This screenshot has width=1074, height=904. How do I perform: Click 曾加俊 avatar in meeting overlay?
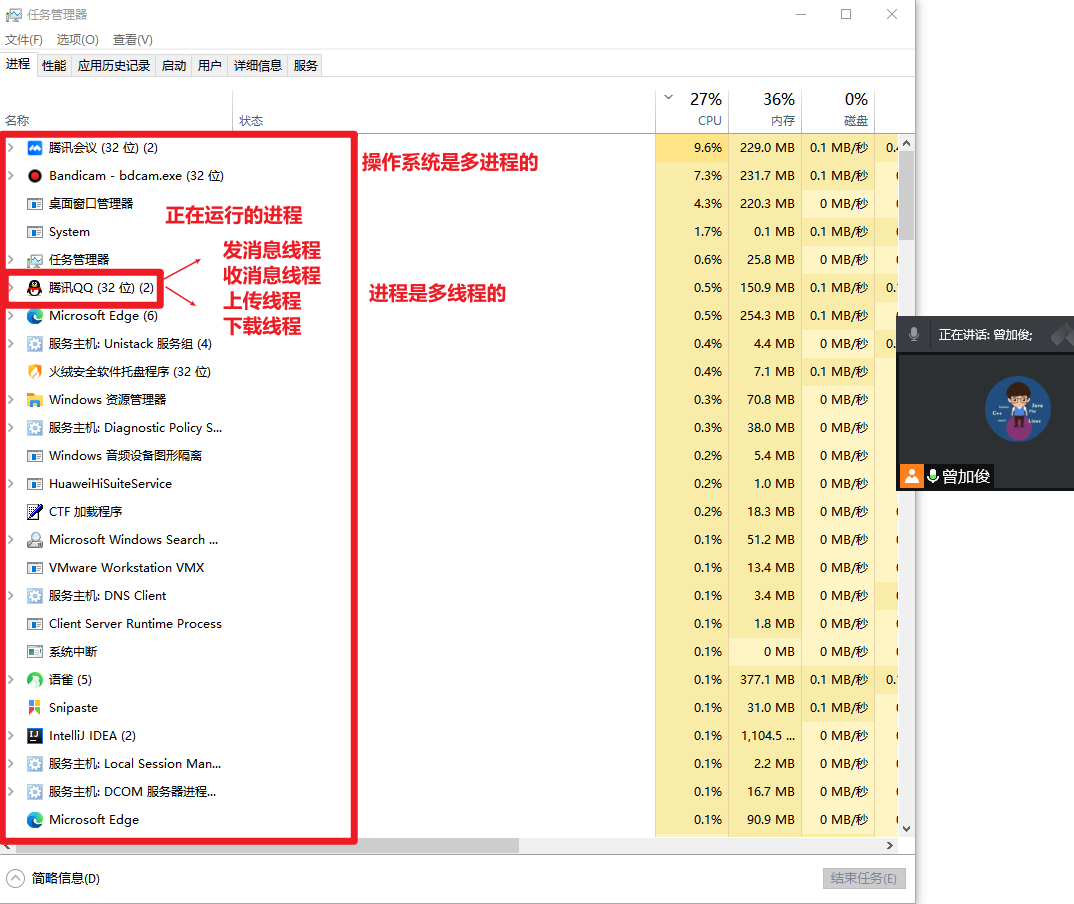(1018, 409)
